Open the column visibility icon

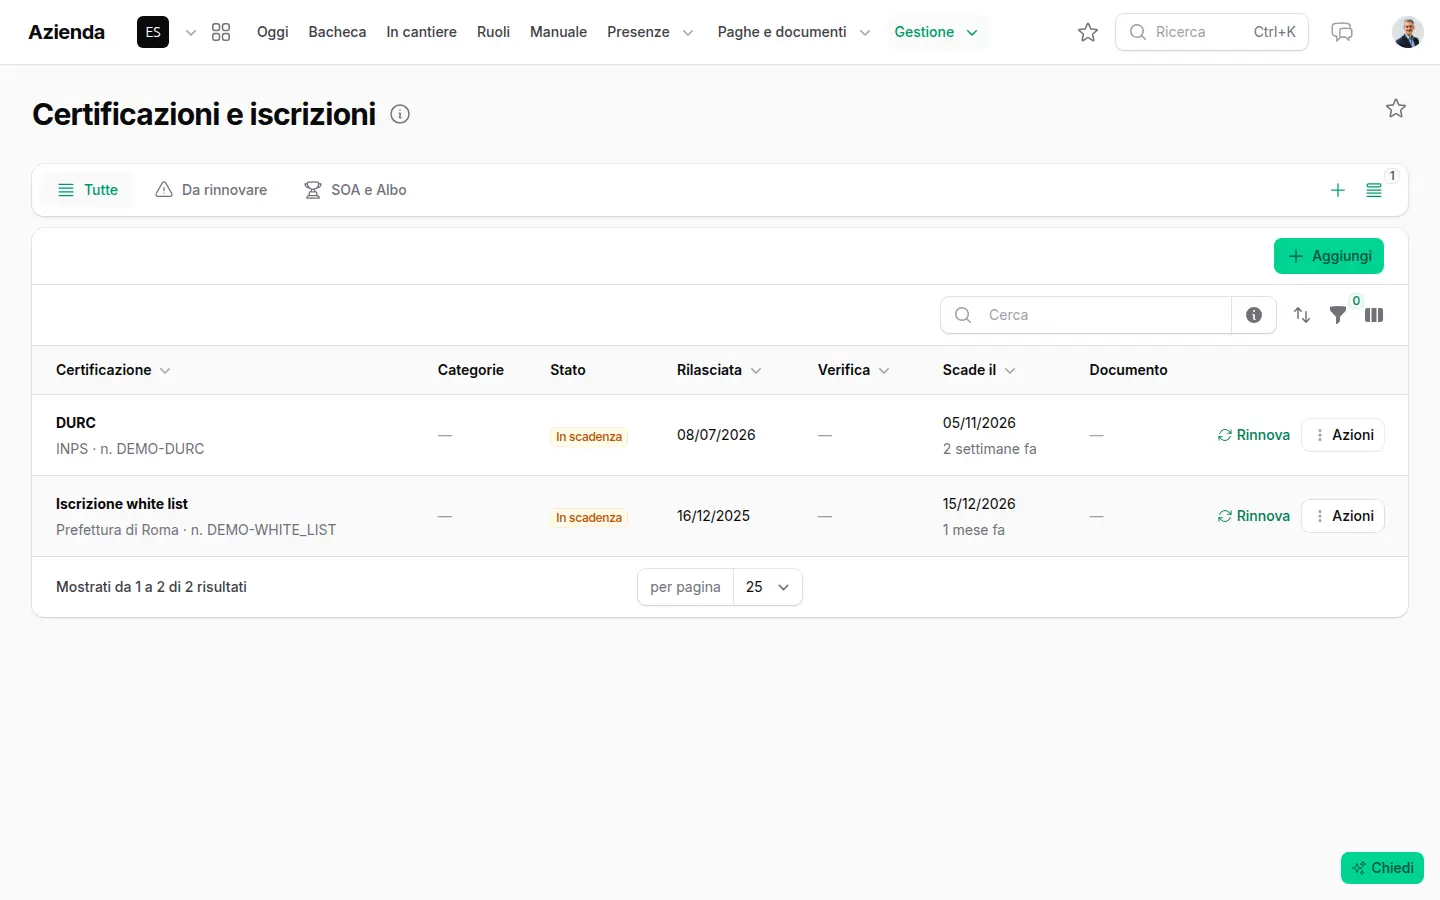(1374, 315)
